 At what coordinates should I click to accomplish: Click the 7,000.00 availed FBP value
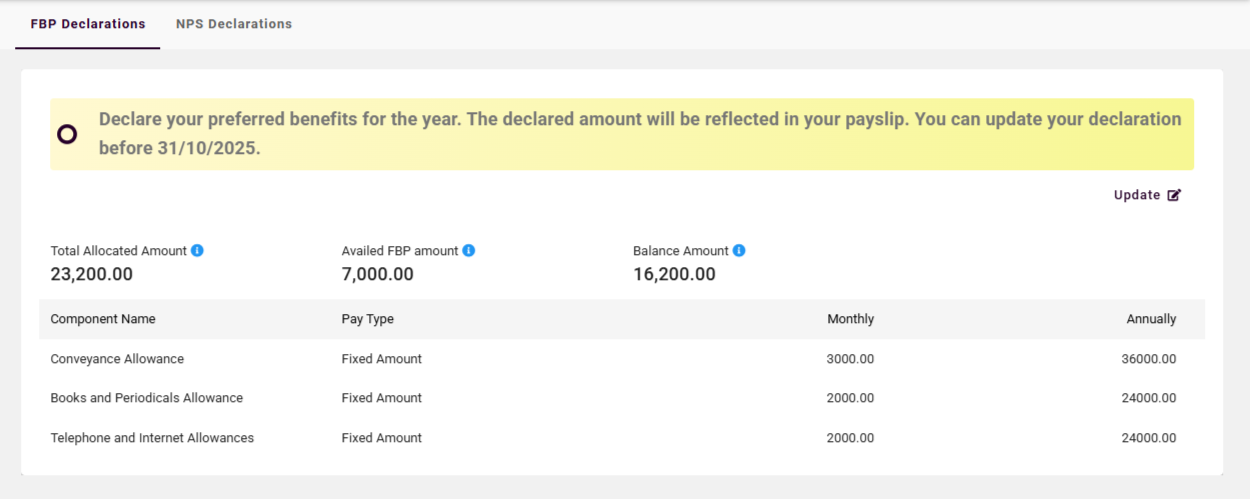[378, 274]
